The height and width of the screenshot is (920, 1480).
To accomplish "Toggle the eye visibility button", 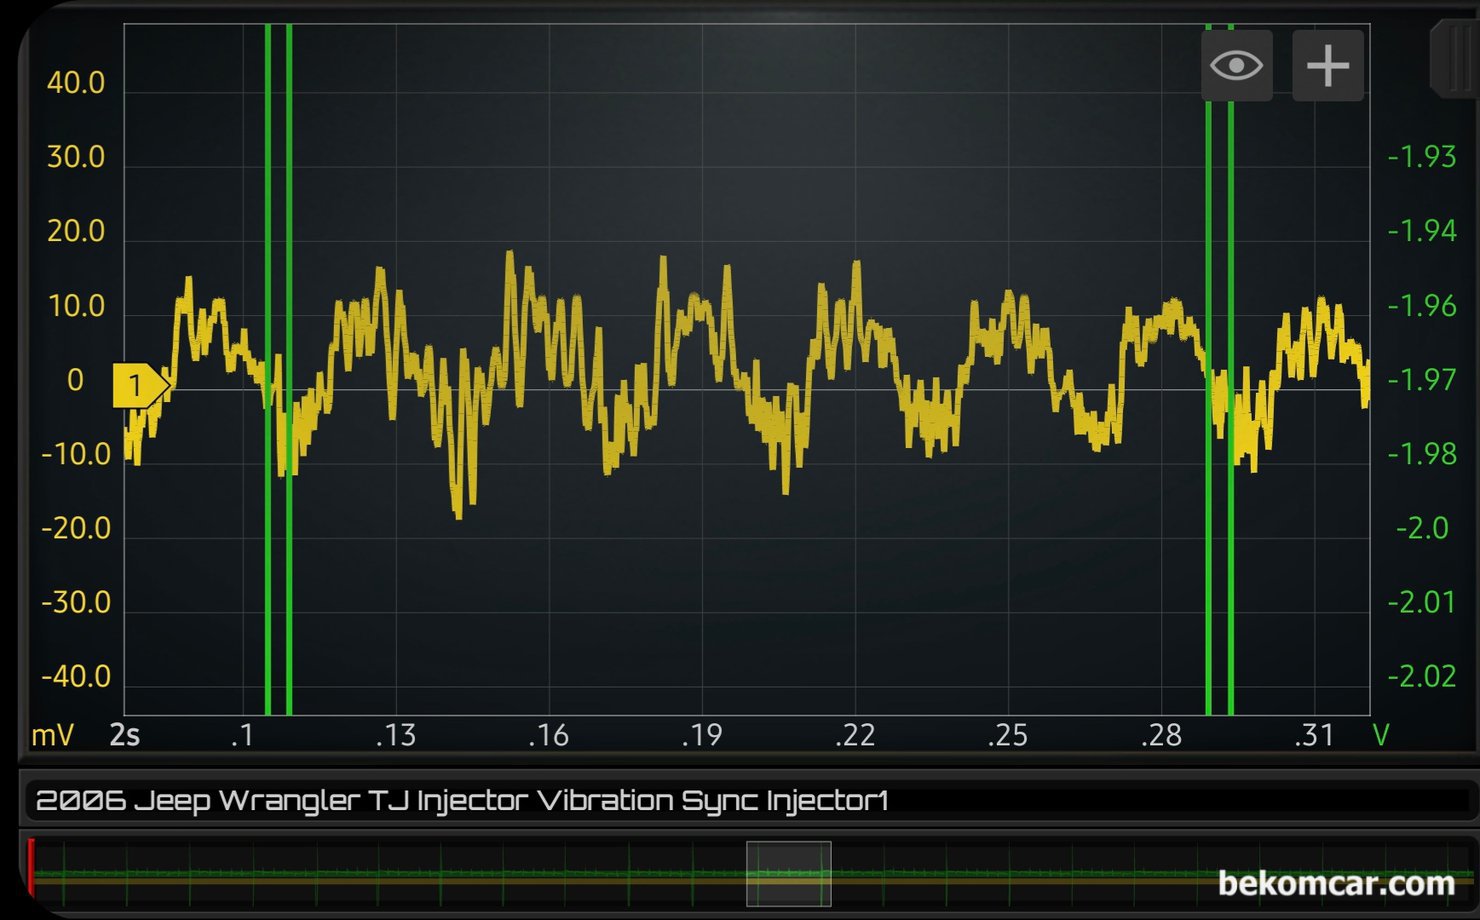I will (1236, 66).
